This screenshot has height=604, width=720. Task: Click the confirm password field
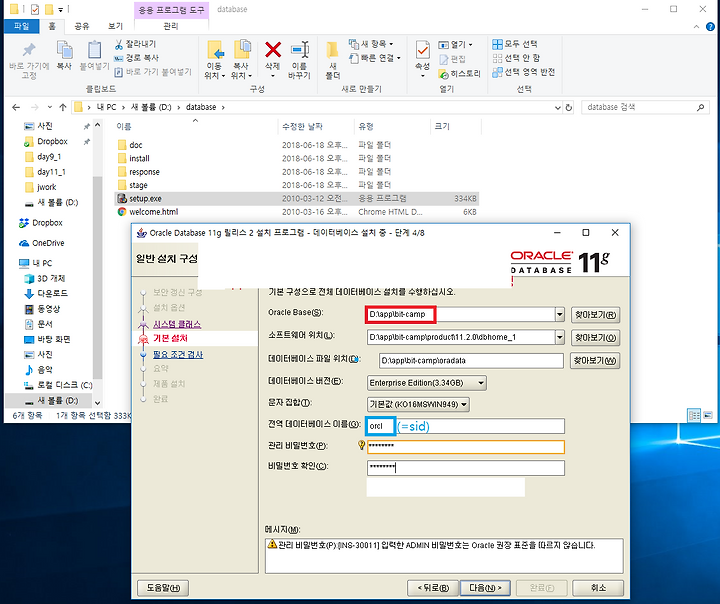pyautogui.click(x=466, y=468)
